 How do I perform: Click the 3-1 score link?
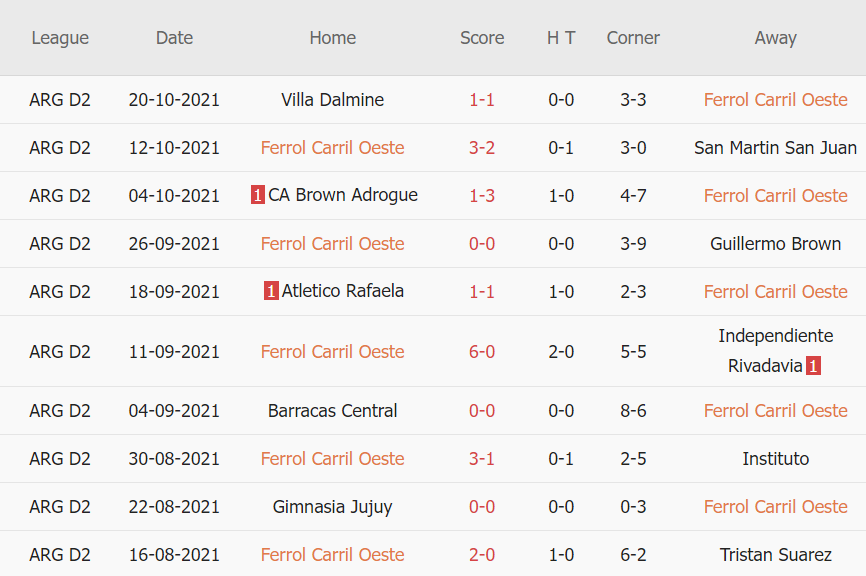tap(482, 459)
